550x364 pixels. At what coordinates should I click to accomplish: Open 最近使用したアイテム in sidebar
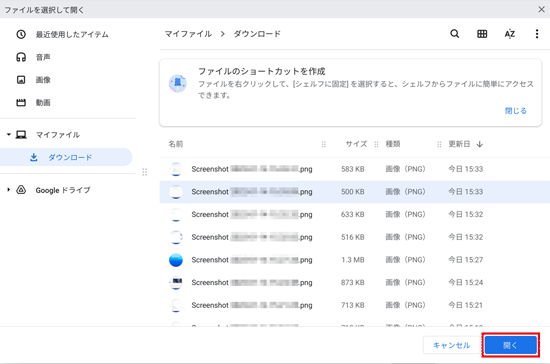72,34
